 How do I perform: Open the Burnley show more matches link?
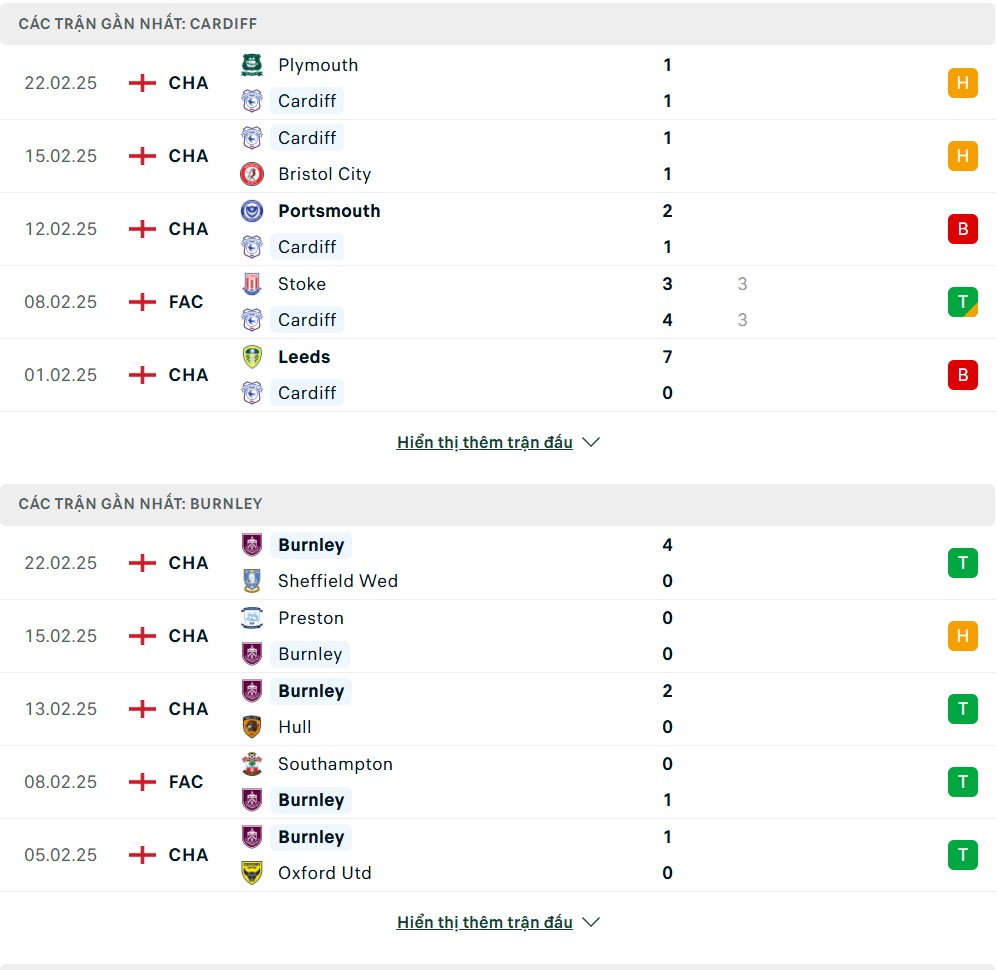pyautogui.click(x=484, y=922)
